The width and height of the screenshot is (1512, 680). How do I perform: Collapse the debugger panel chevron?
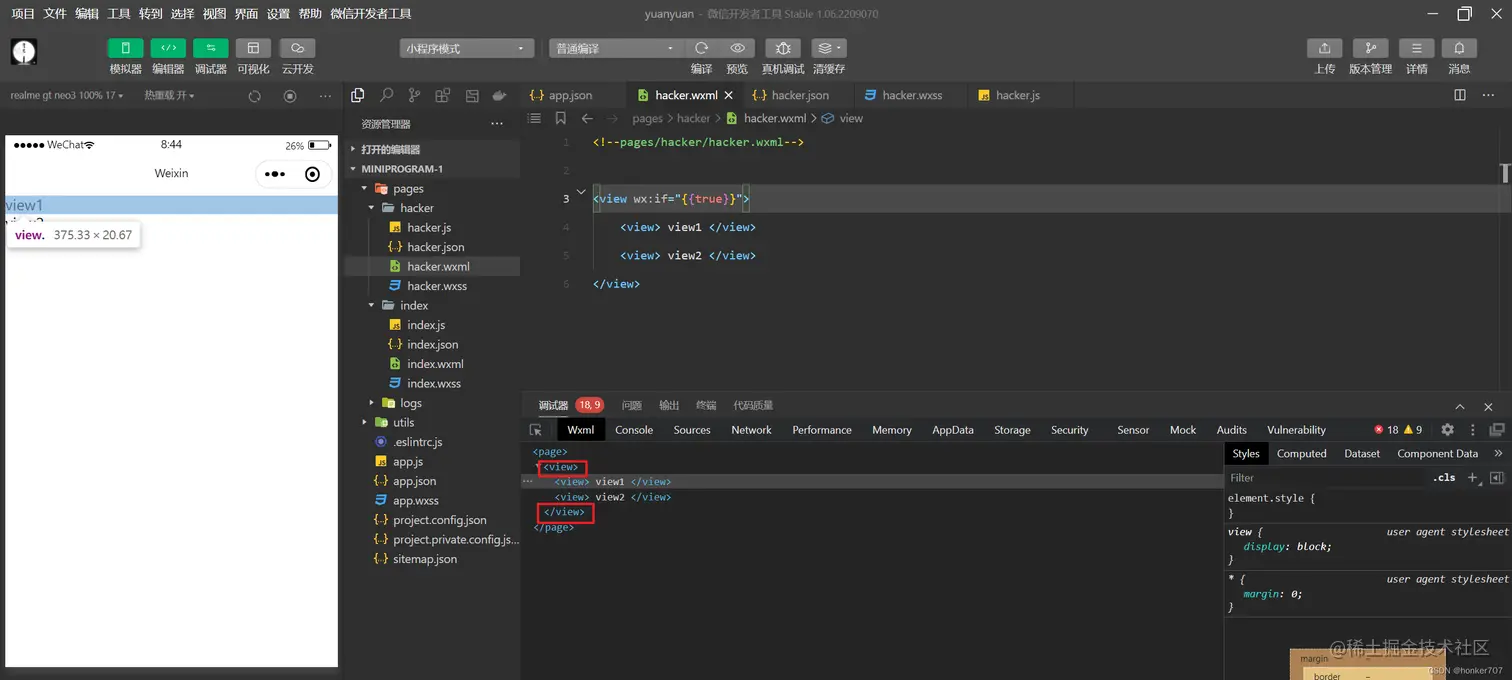coord(1460,407)
